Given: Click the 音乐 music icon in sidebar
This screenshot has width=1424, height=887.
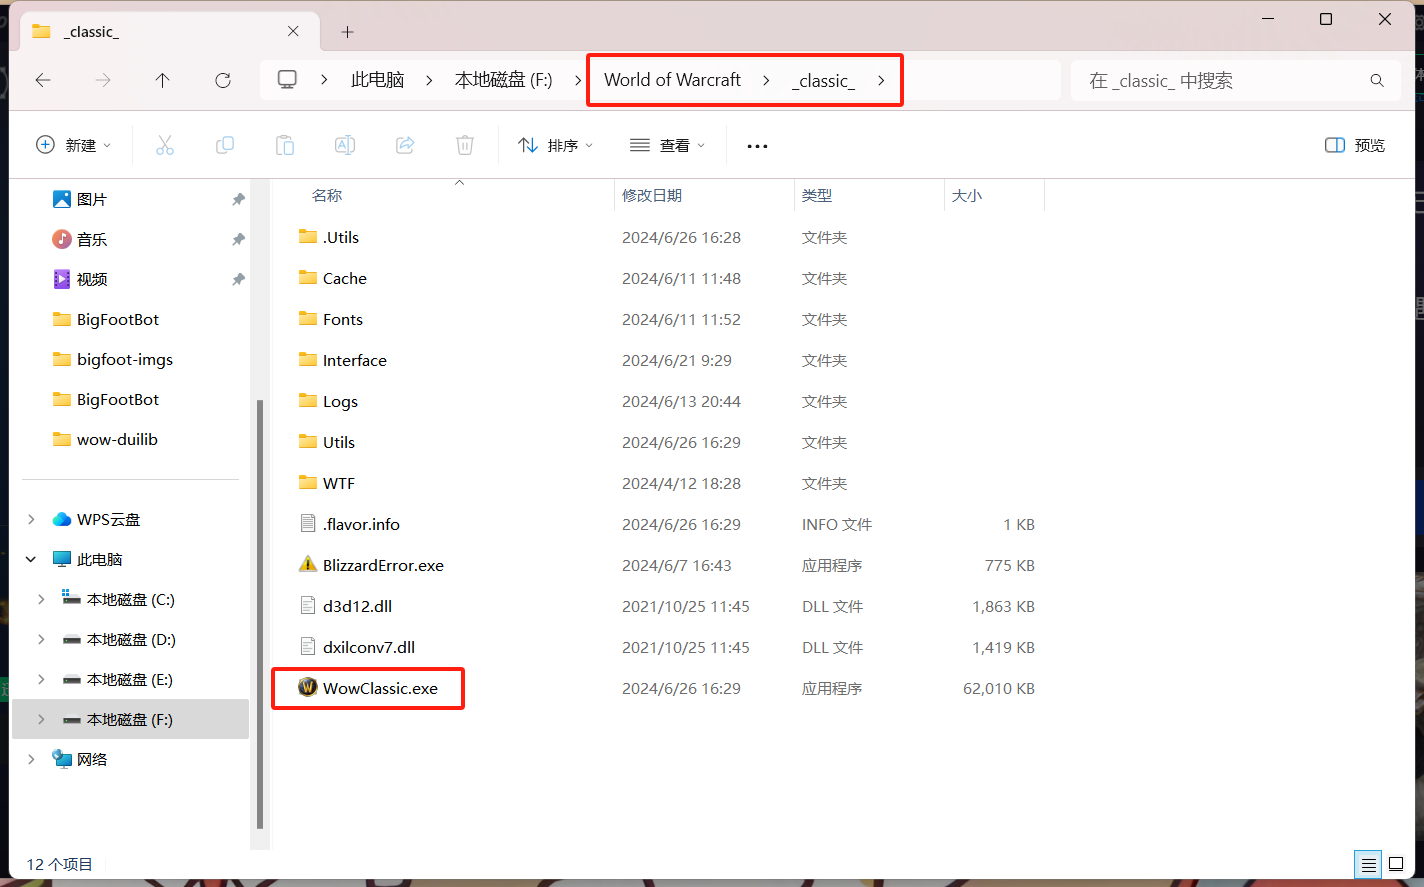Looking at the screenshot, I should [x=62, y=239].
